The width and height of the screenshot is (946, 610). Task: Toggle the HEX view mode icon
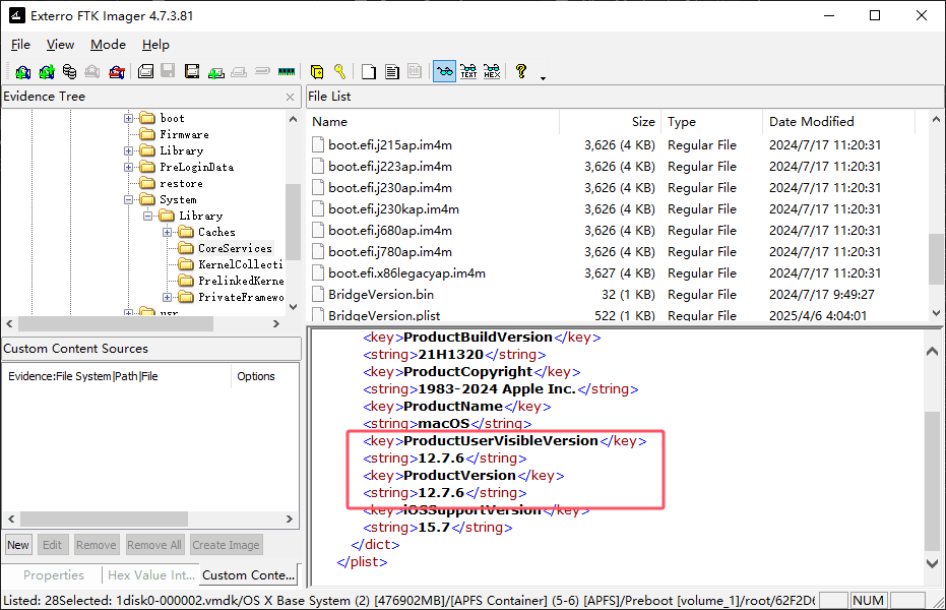(492, 72)
